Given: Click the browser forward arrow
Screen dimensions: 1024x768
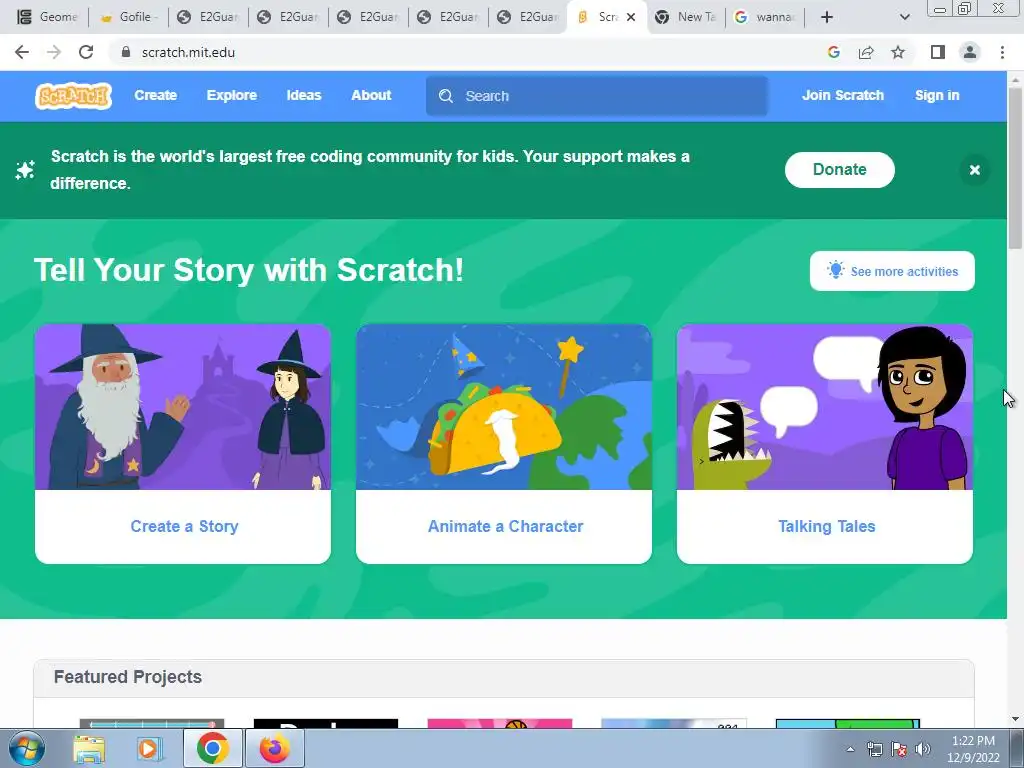Looking at the screenshot, I should pos(54,52).
